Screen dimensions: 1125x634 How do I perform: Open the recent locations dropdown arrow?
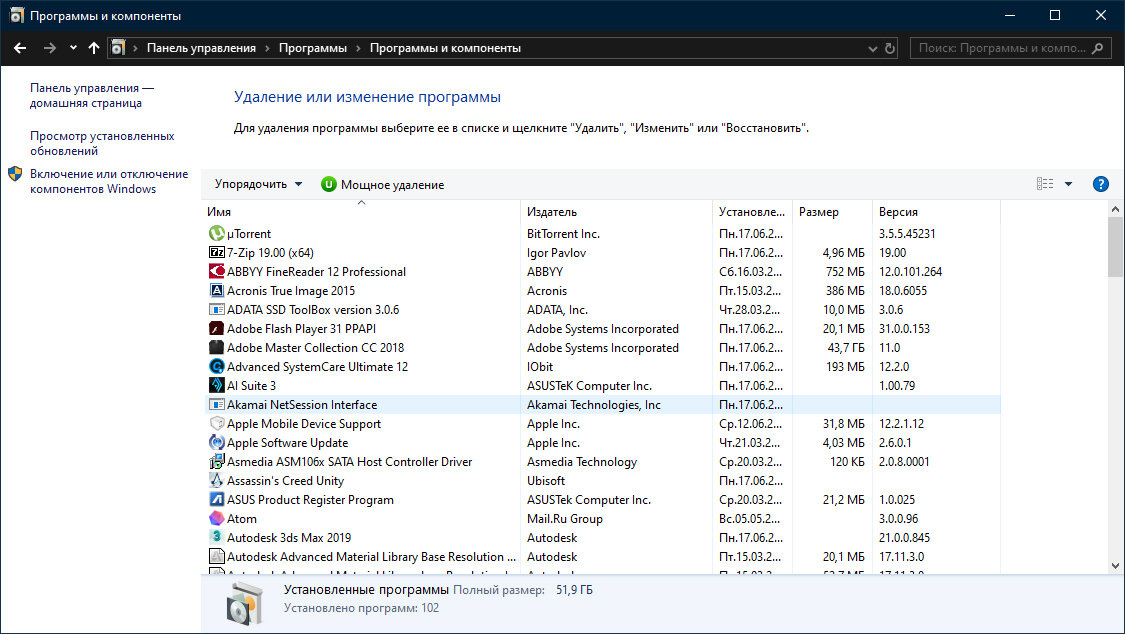pos(73,48)
